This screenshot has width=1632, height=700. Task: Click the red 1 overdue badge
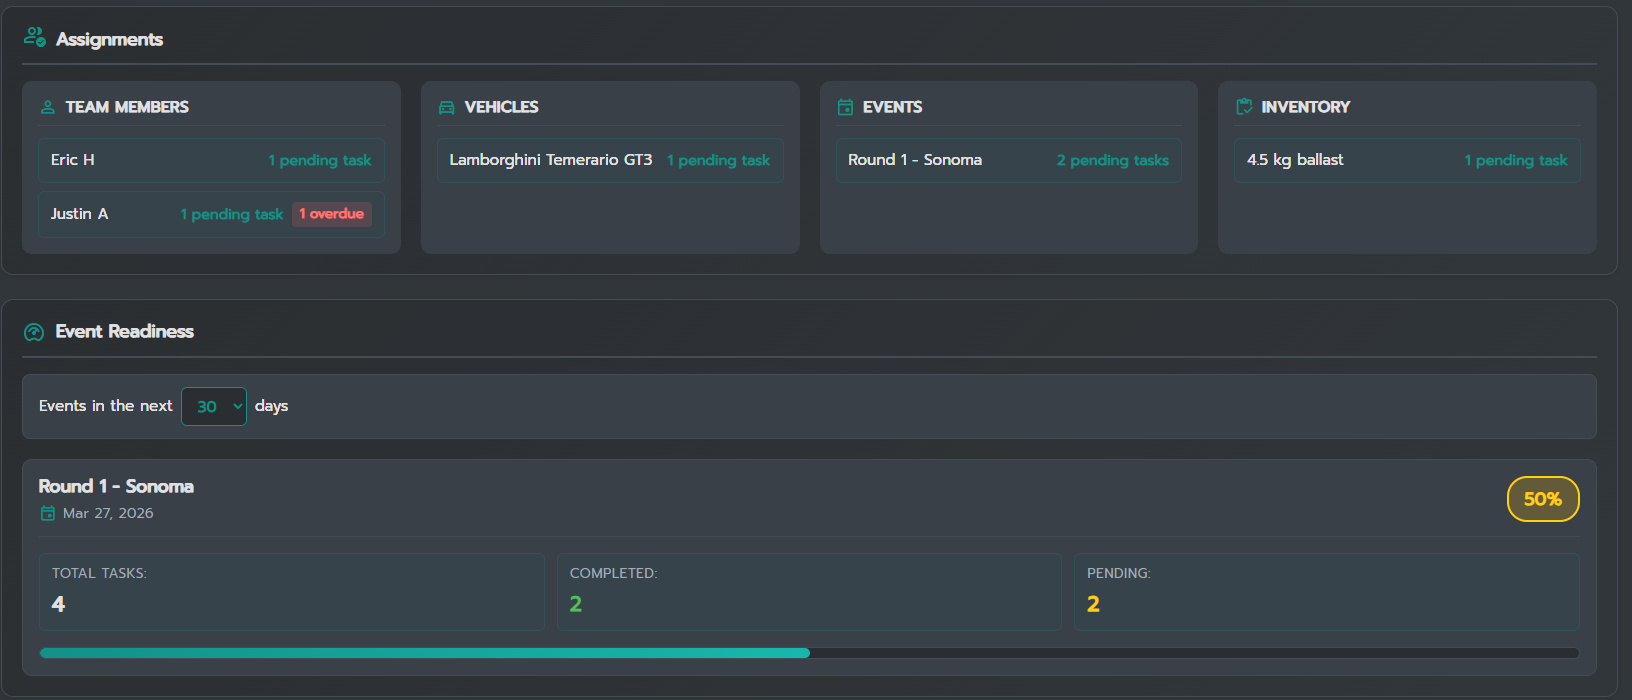click(x=332, y=214)
